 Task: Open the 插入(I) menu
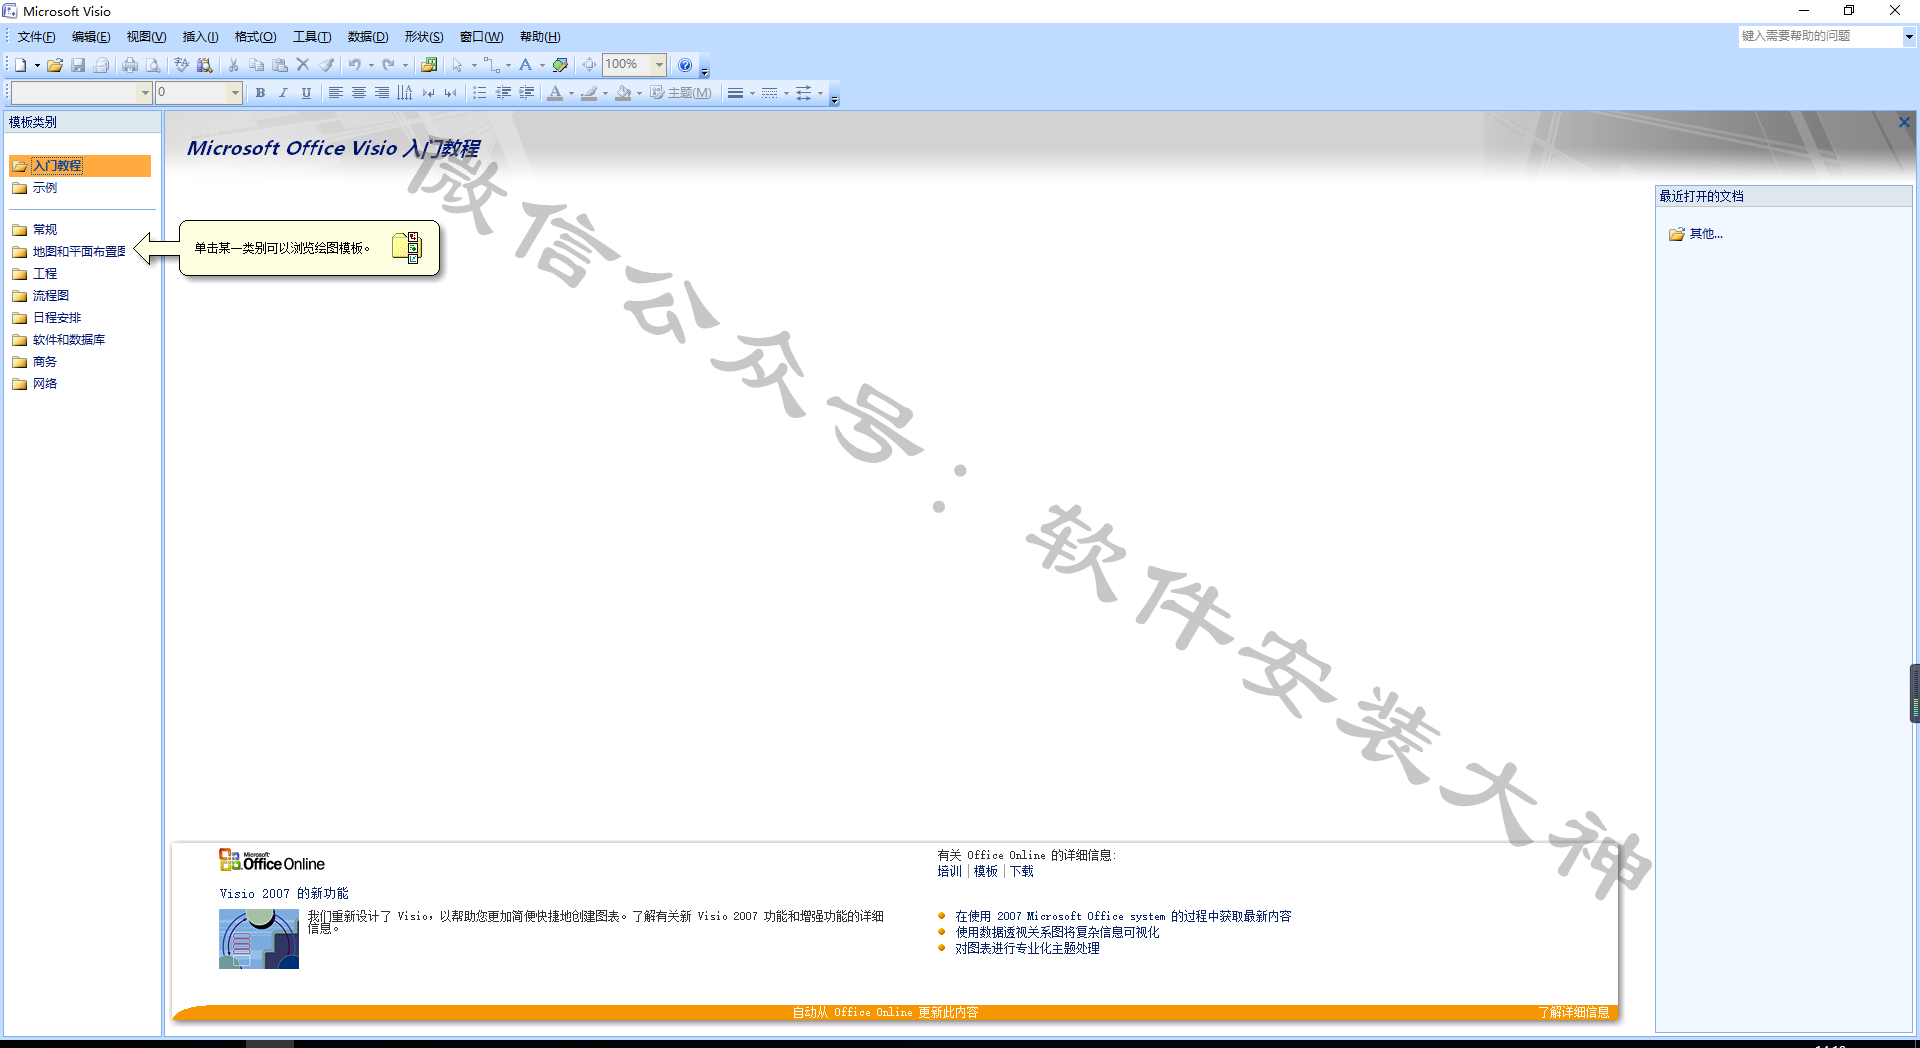point(200,37)
